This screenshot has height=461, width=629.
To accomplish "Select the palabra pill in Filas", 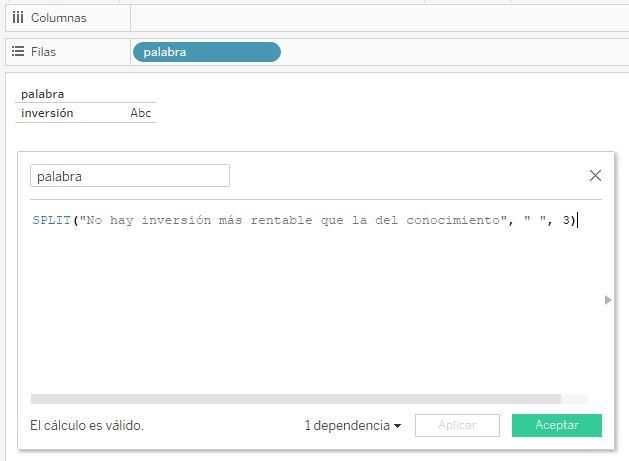I will point(207,52).
